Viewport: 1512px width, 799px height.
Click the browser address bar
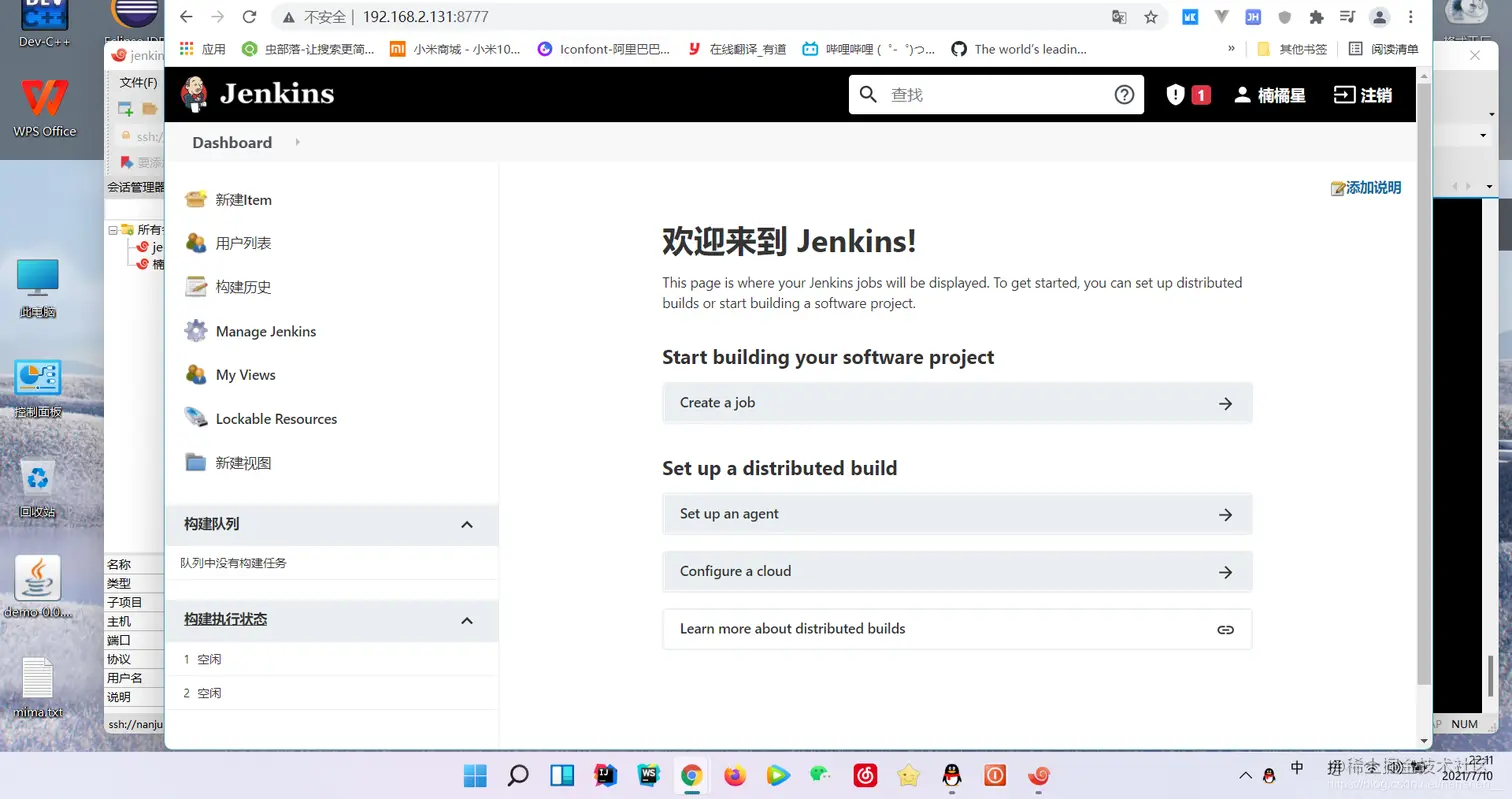(600, 16)
